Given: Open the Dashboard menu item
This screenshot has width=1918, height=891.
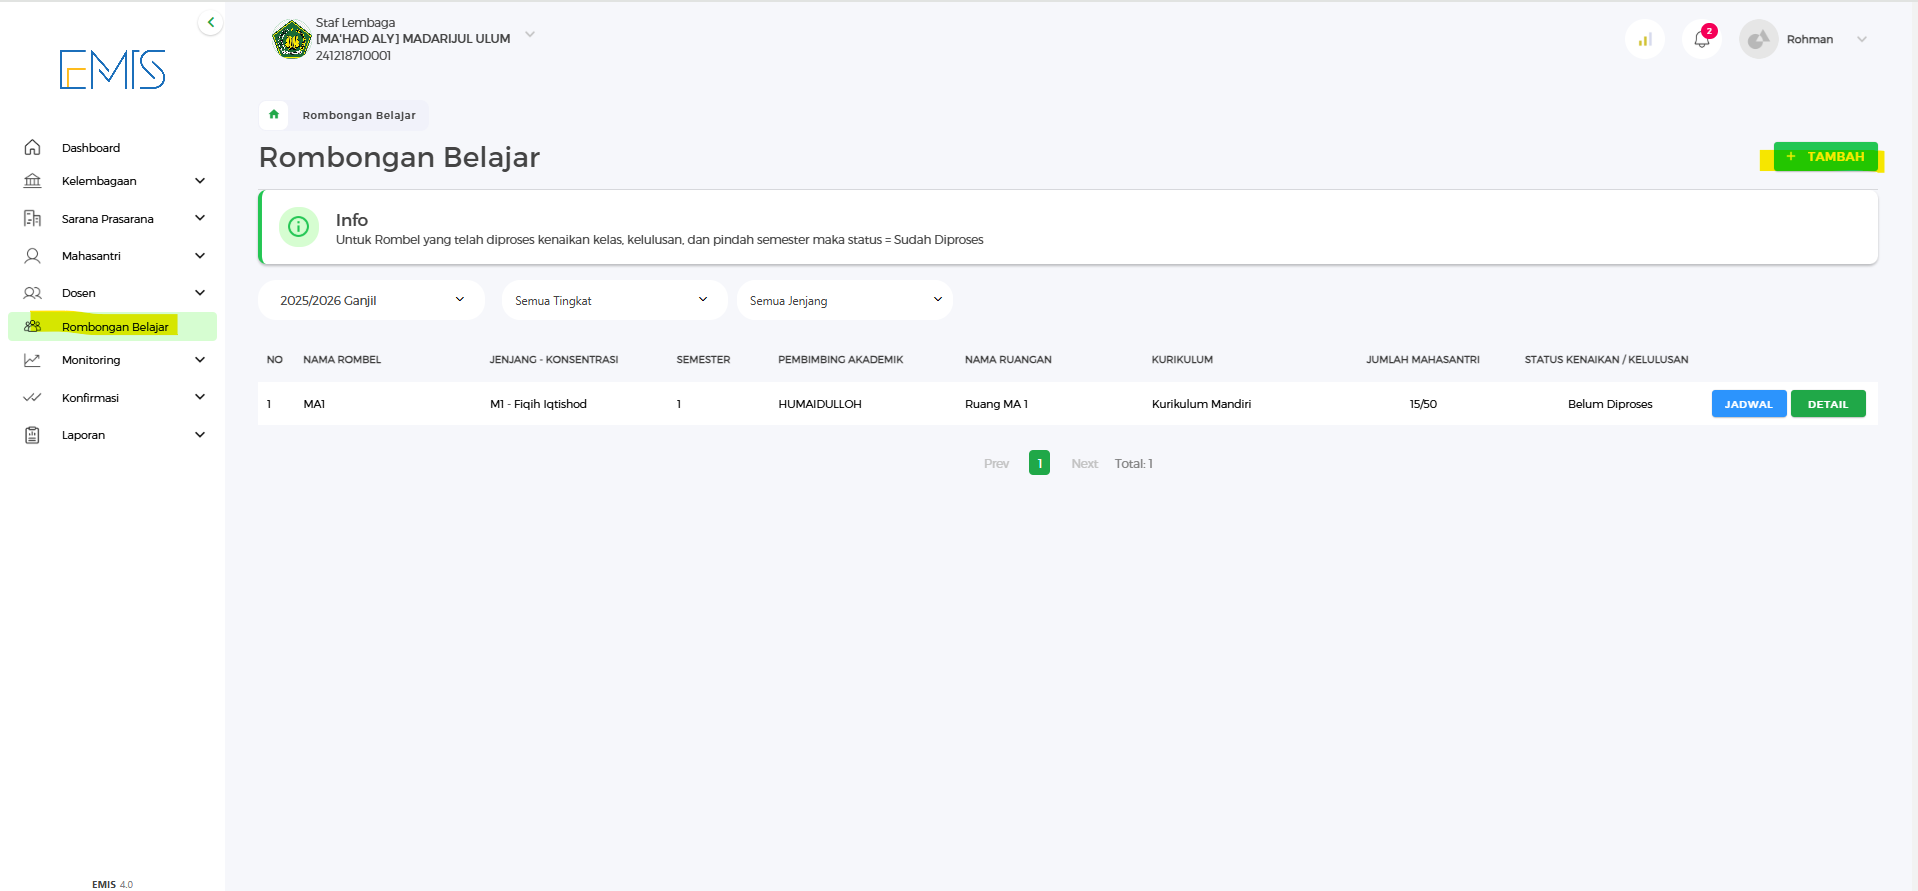Looking at the screenshot, I should coord(90,148).
